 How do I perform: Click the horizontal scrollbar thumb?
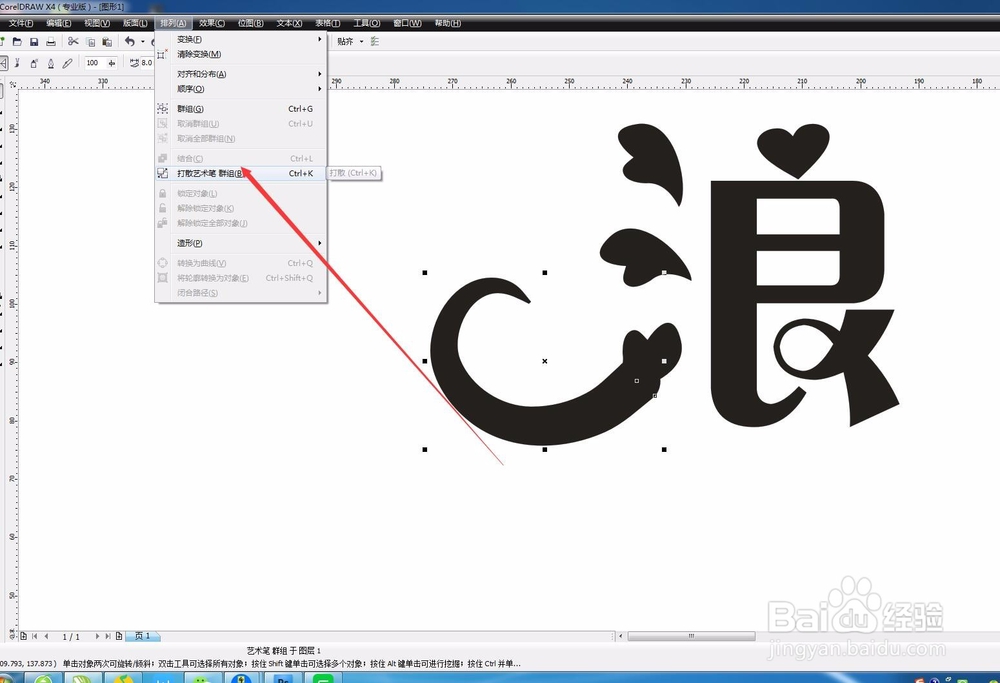(691, 636)
